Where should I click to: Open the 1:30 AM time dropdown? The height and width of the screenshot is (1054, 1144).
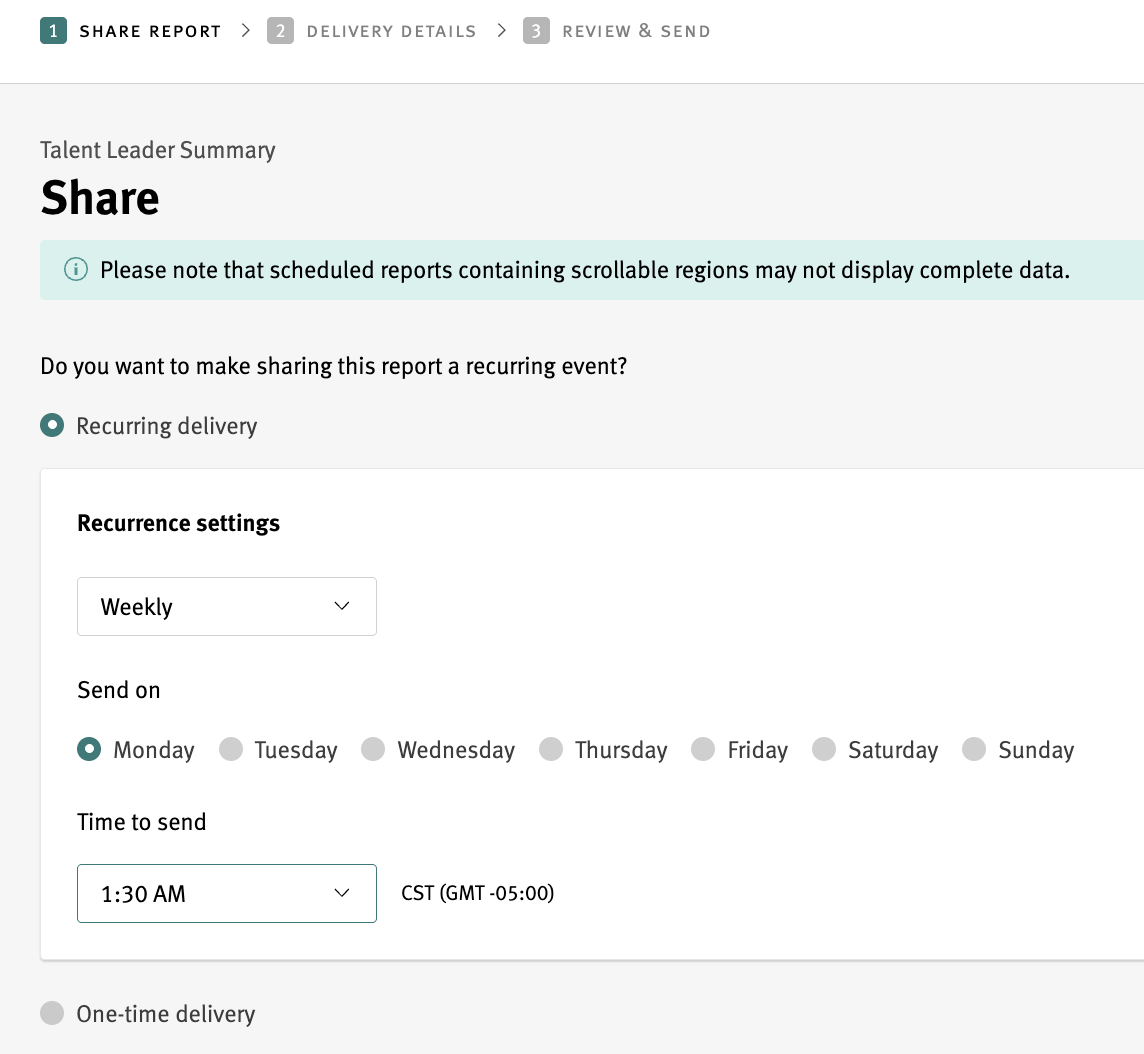coord(227,894)
